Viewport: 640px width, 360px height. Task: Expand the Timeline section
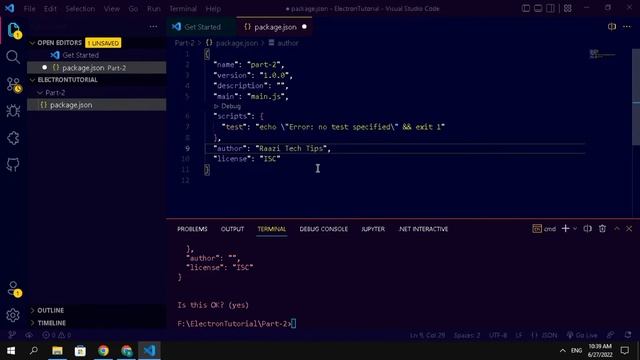click(51, 322)
